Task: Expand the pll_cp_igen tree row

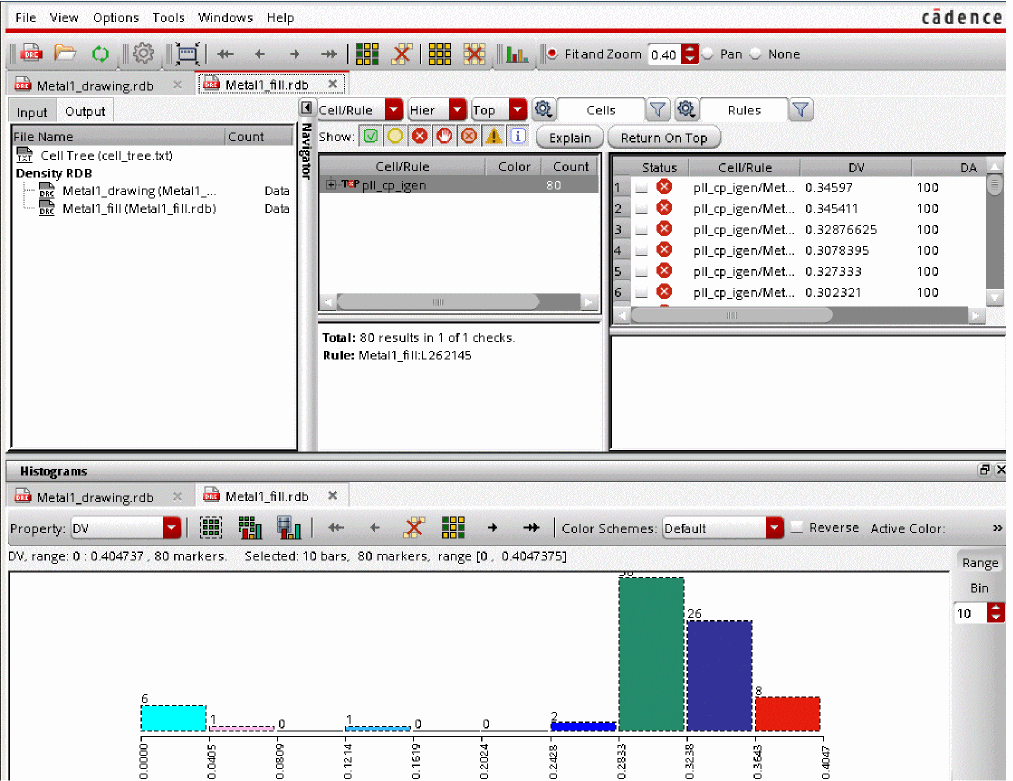Action: pyautogui.click(x=331, y=185)
